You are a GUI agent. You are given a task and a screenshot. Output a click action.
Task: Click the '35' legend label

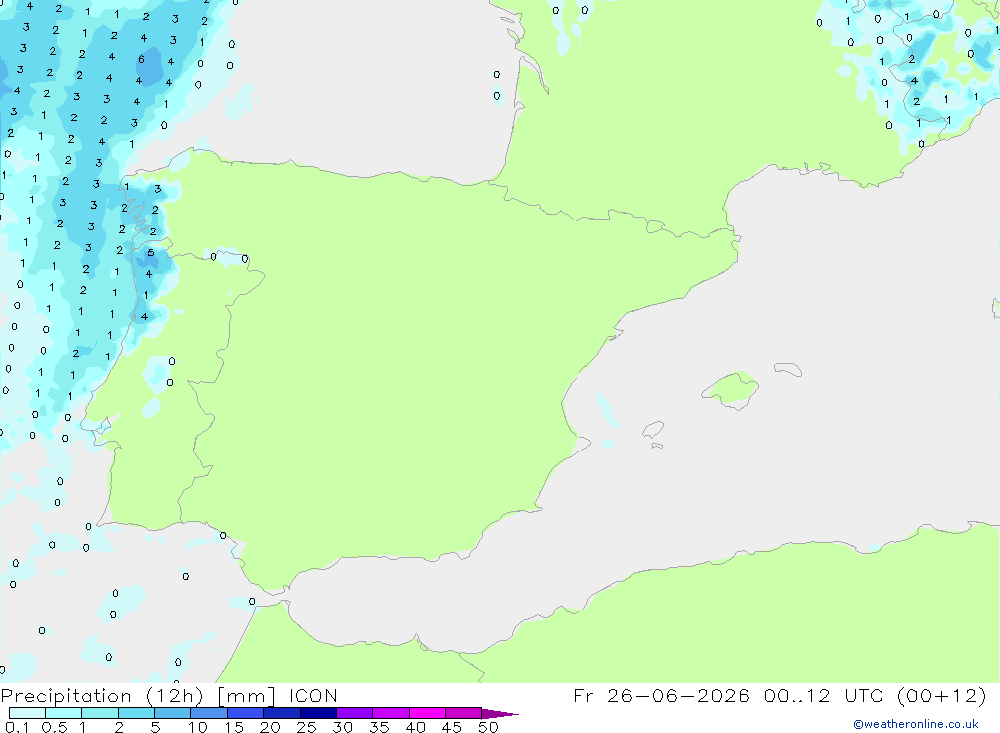point(379,727)
